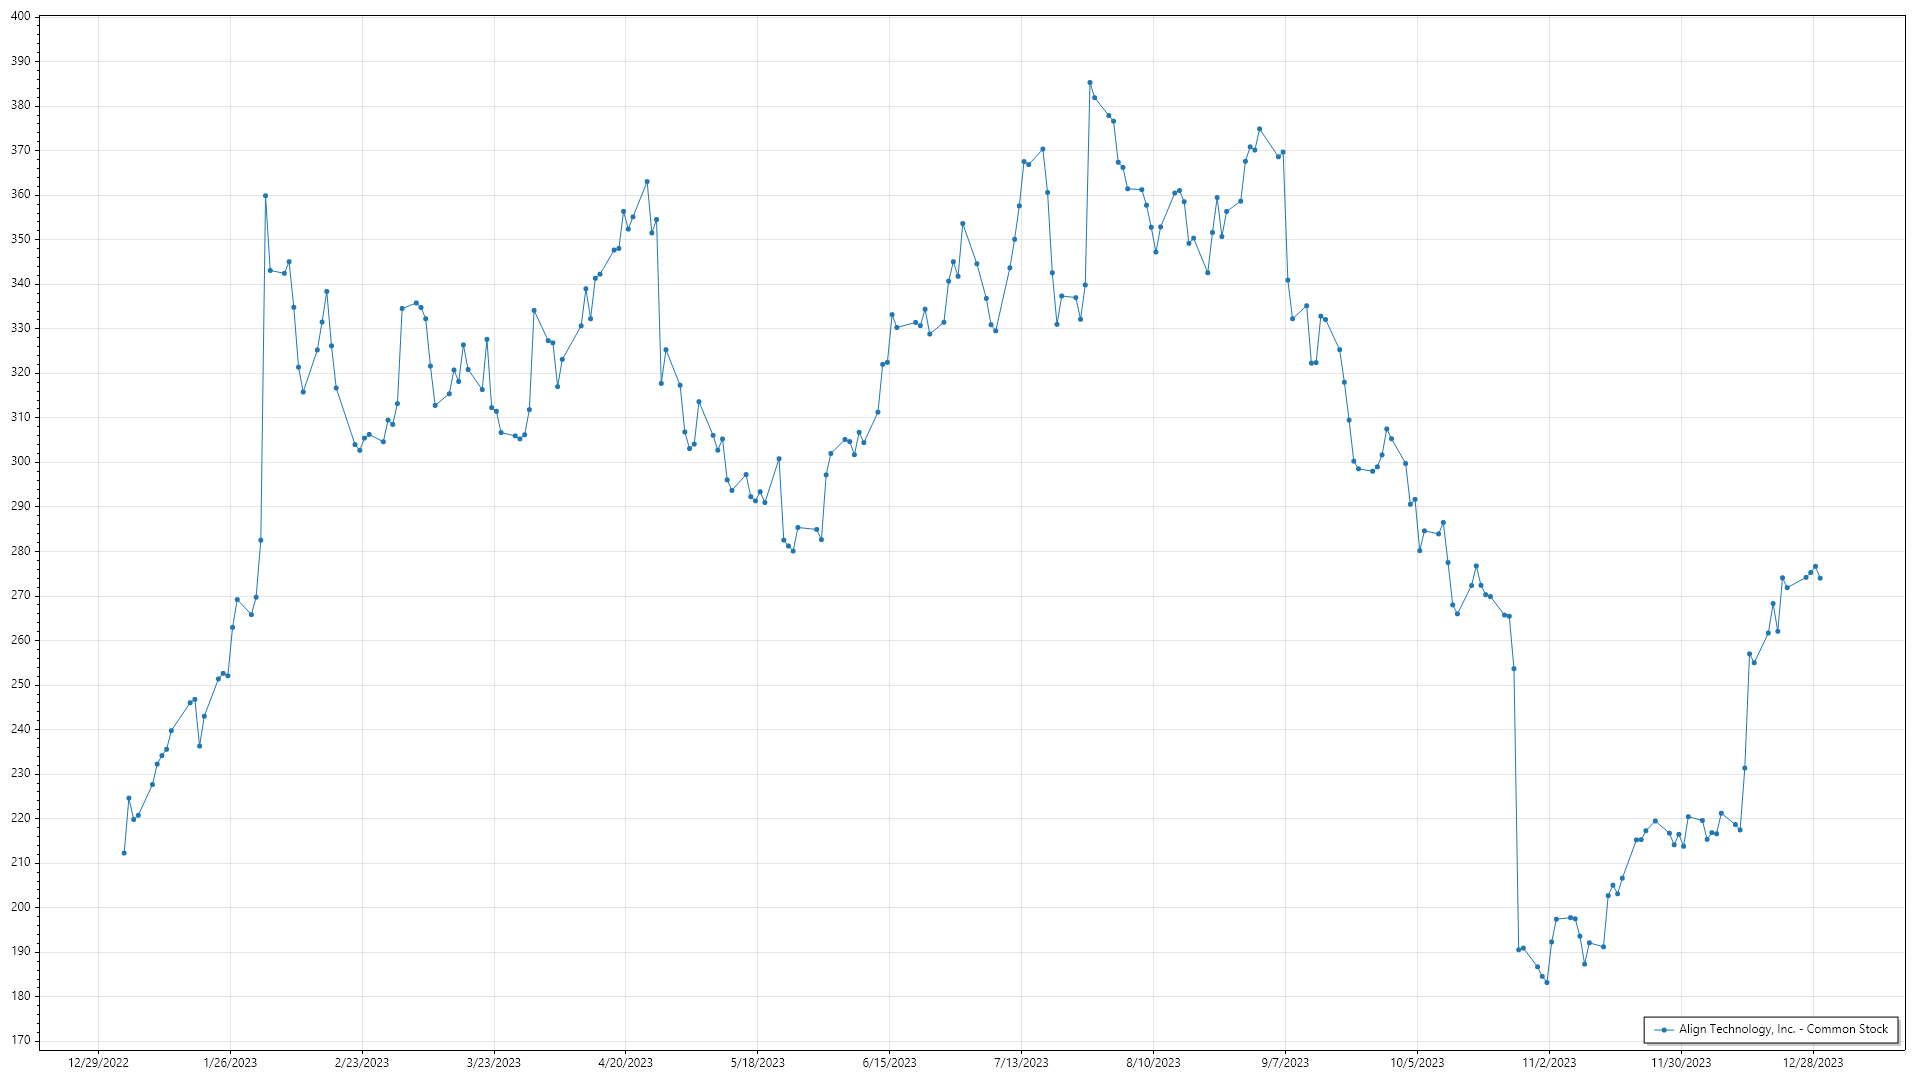
Task: Select the 12/28/2023 x-axis date label
Action: 1813,1063
